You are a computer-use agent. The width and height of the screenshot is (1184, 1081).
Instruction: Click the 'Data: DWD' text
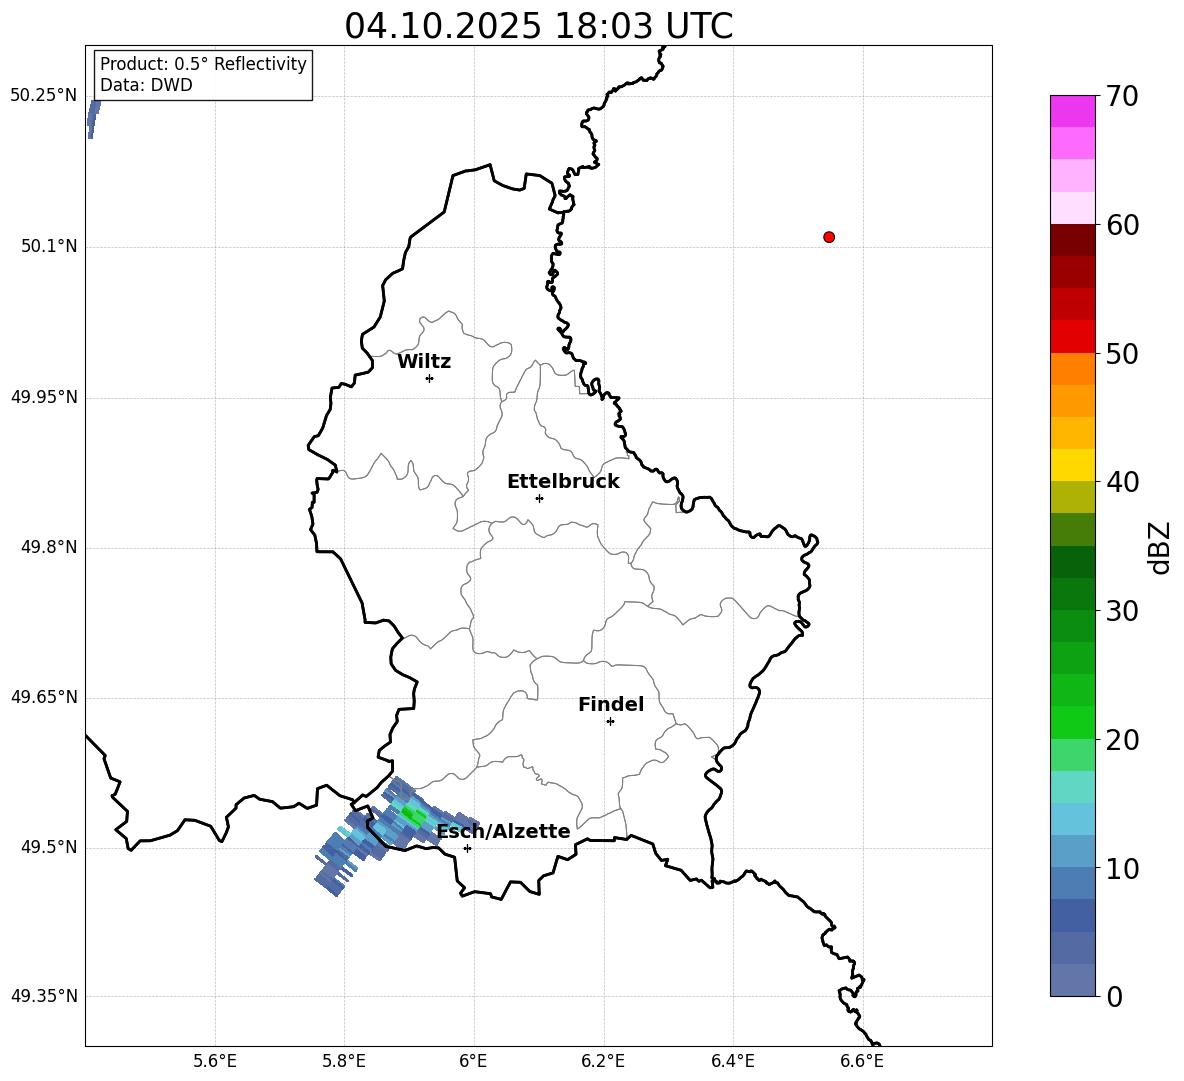tap(146, 85)
